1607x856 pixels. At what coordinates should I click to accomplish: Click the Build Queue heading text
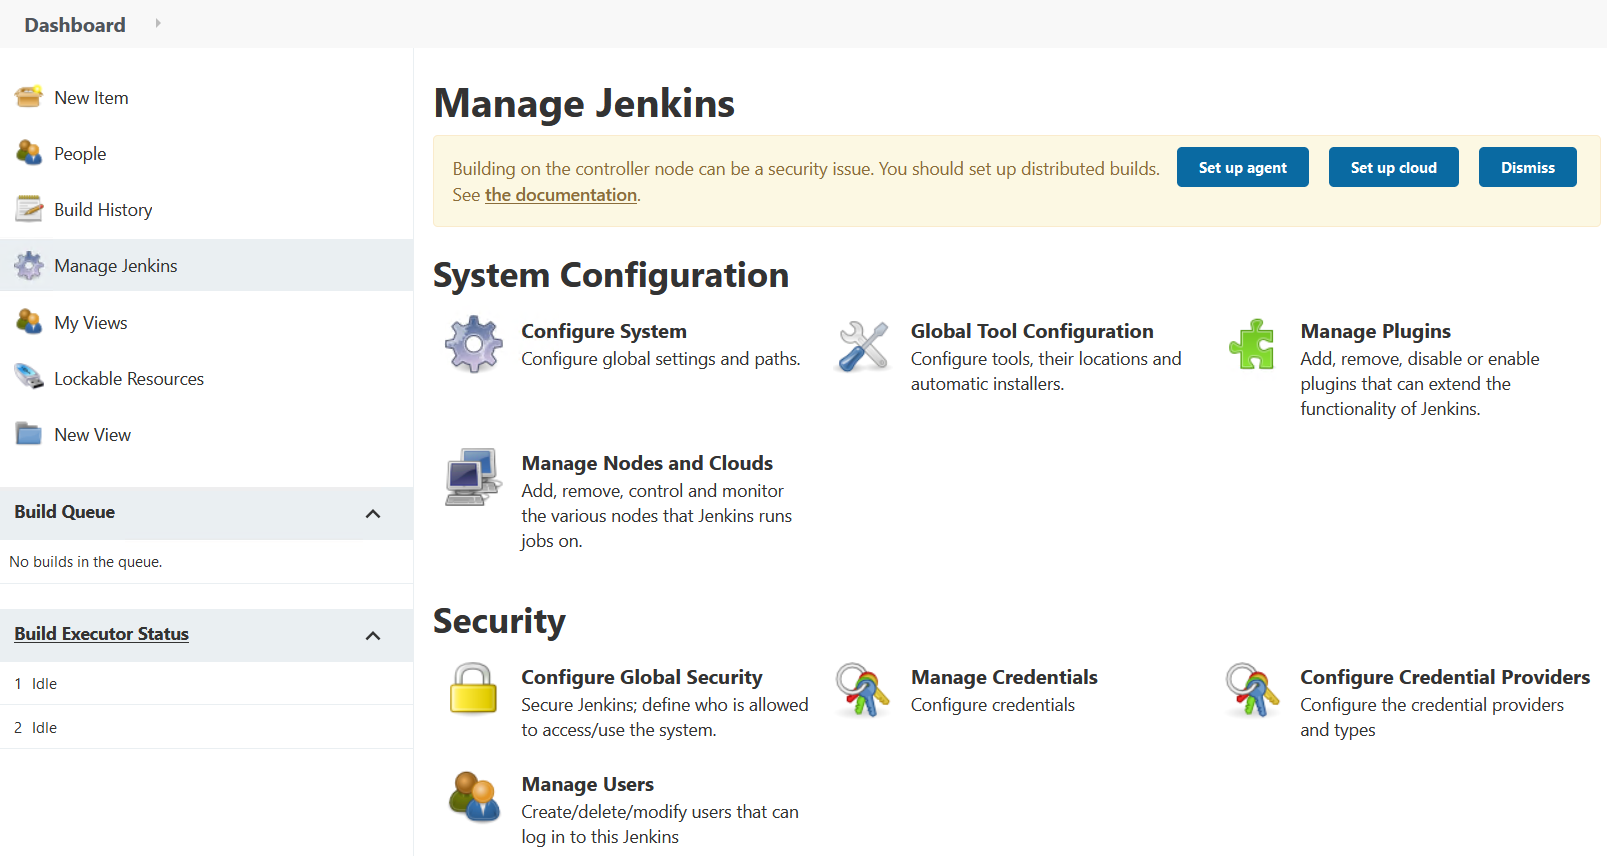[64, 512]
